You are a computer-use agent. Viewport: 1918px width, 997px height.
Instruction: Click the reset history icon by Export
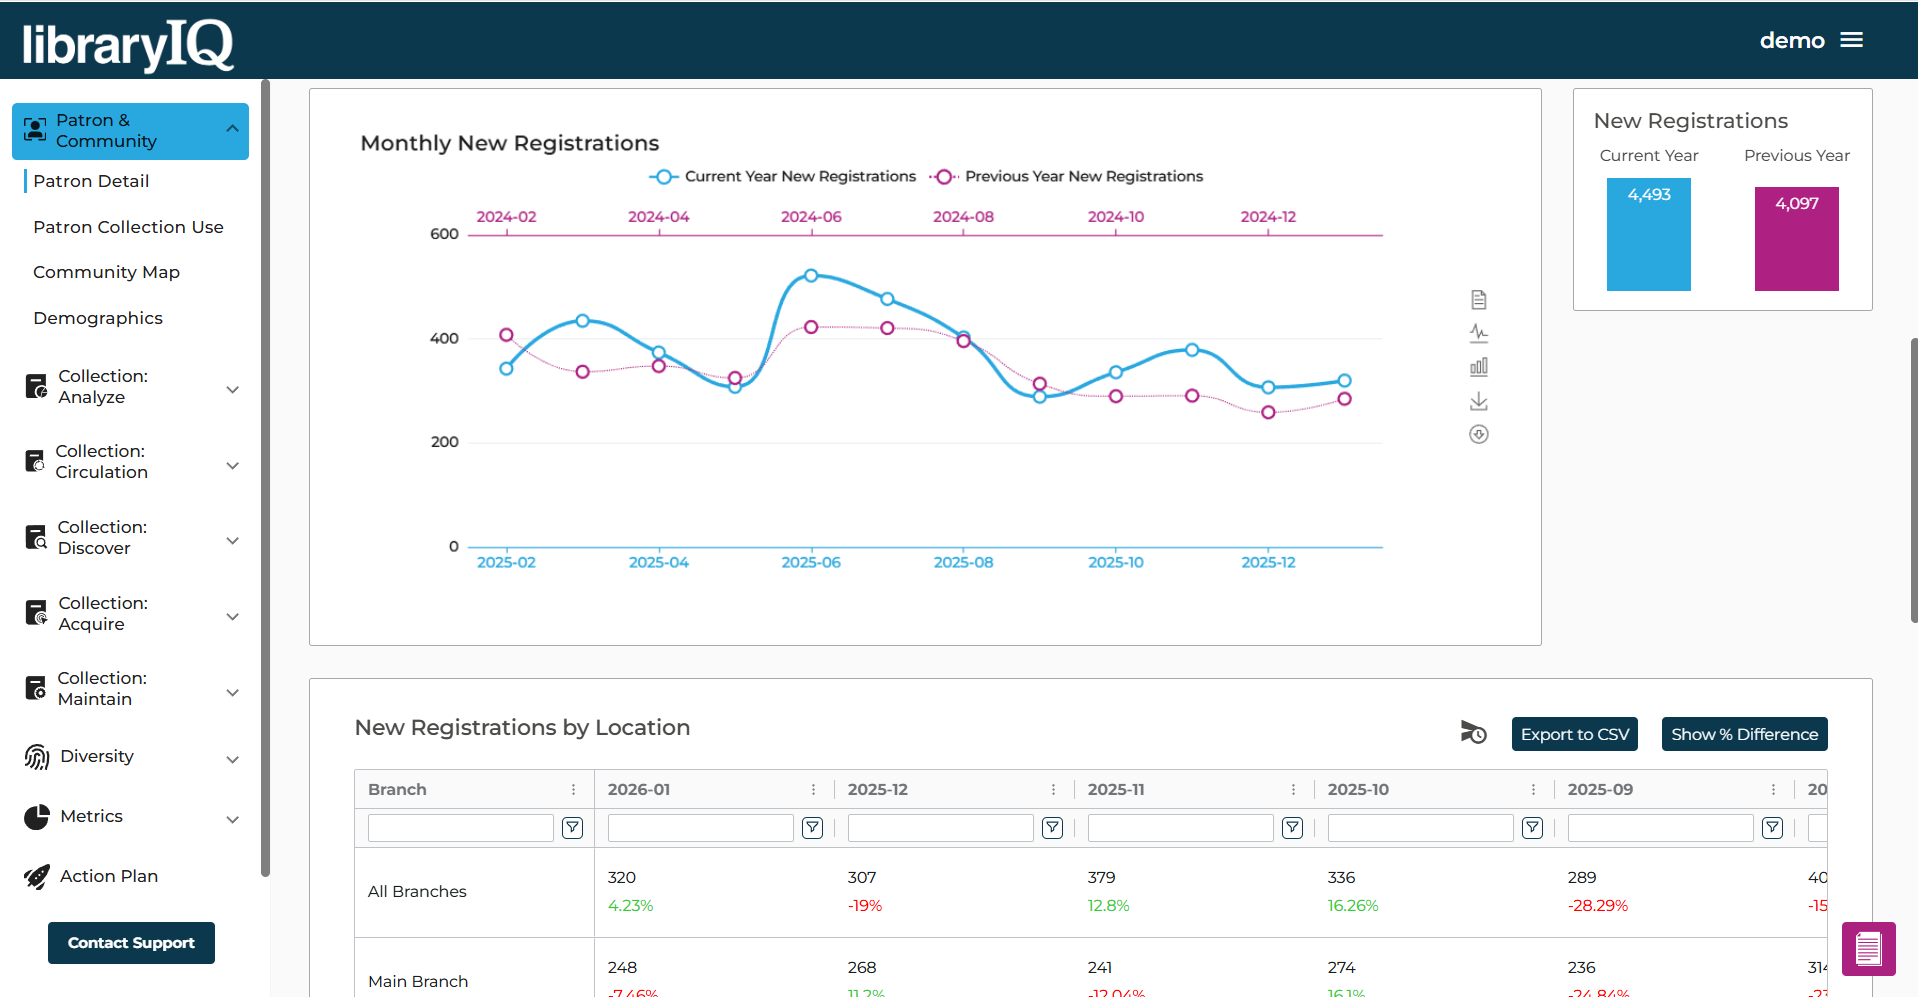click(1473, 733)
